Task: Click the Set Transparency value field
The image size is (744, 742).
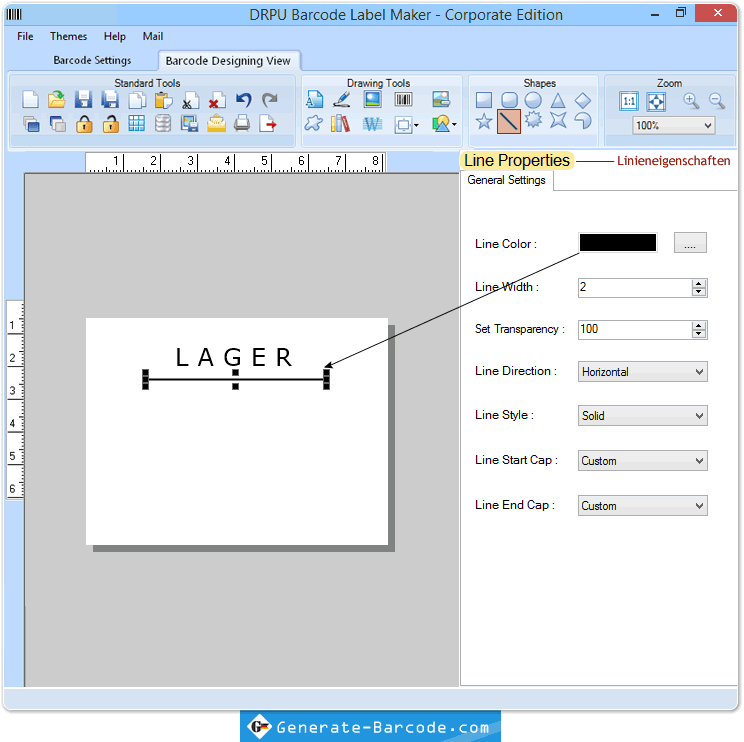Action: click(x=635, y=329)
